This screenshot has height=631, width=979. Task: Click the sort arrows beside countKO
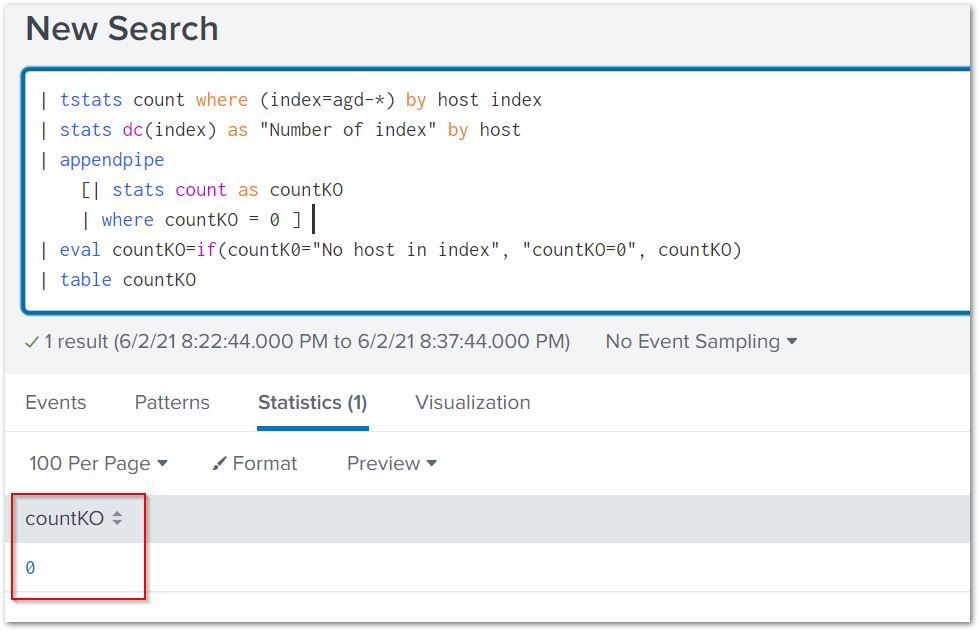[x=117, y=518]
